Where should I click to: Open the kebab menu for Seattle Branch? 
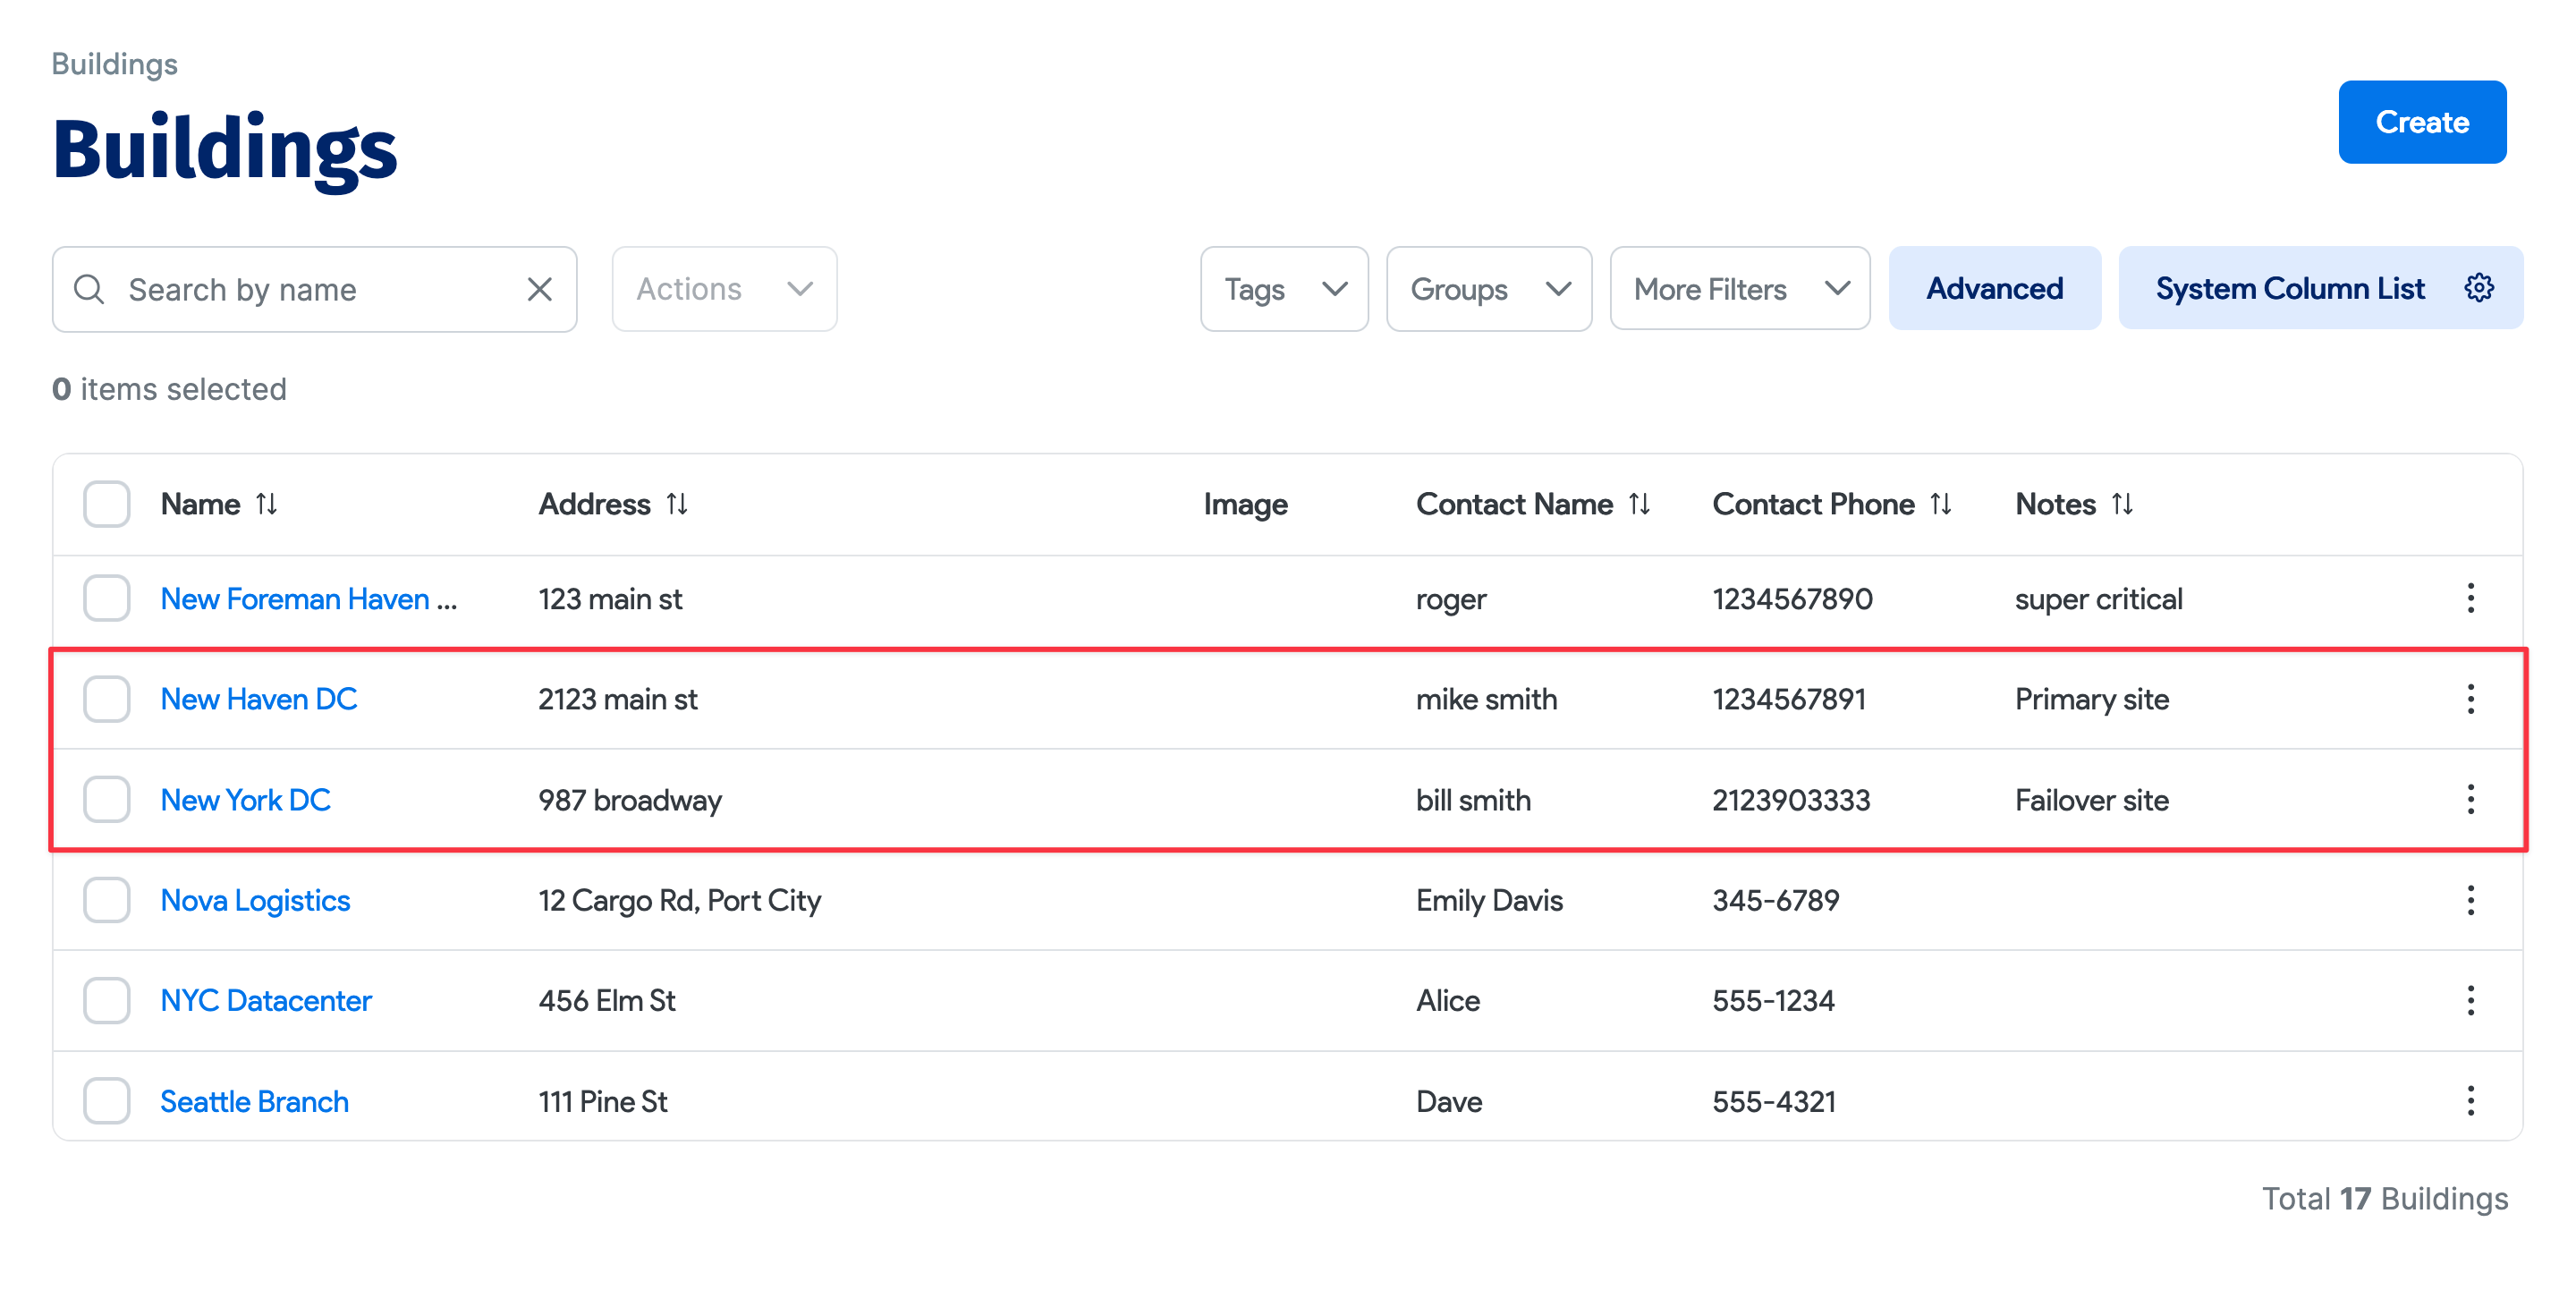tap(2471, 1101)
